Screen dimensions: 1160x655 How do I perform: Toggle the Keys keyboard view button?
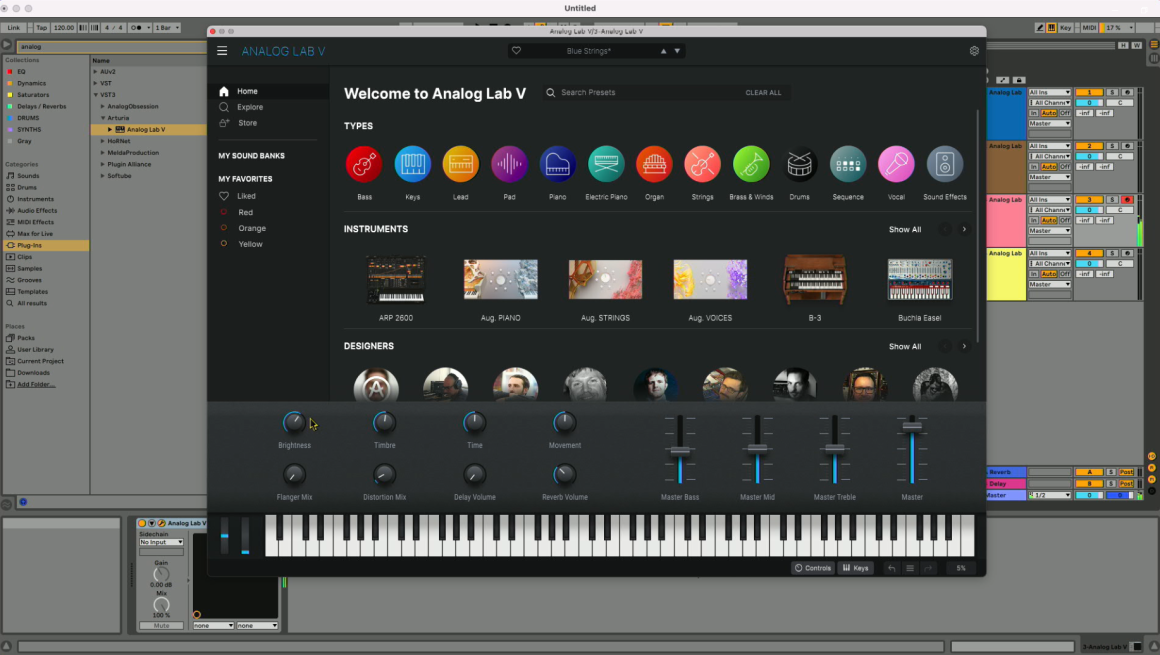coord(855,568)
